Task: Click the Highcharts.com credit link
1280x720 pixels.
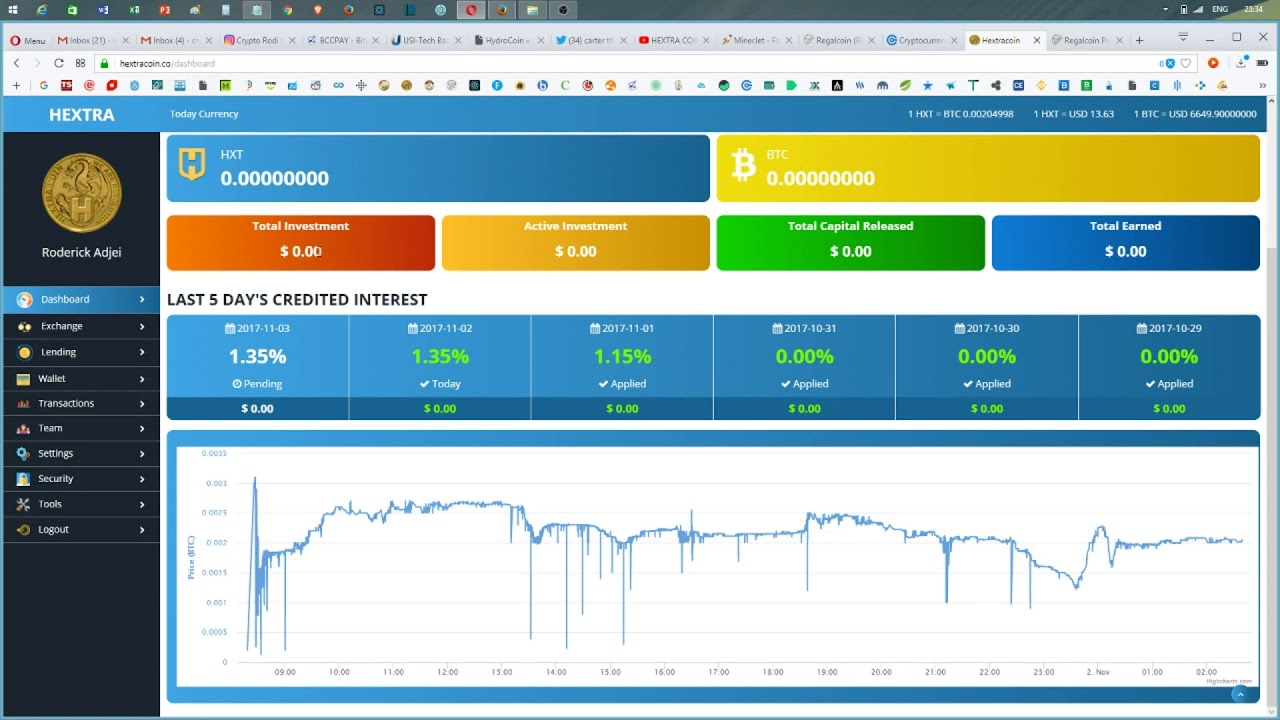Action: coord(1229,681)
